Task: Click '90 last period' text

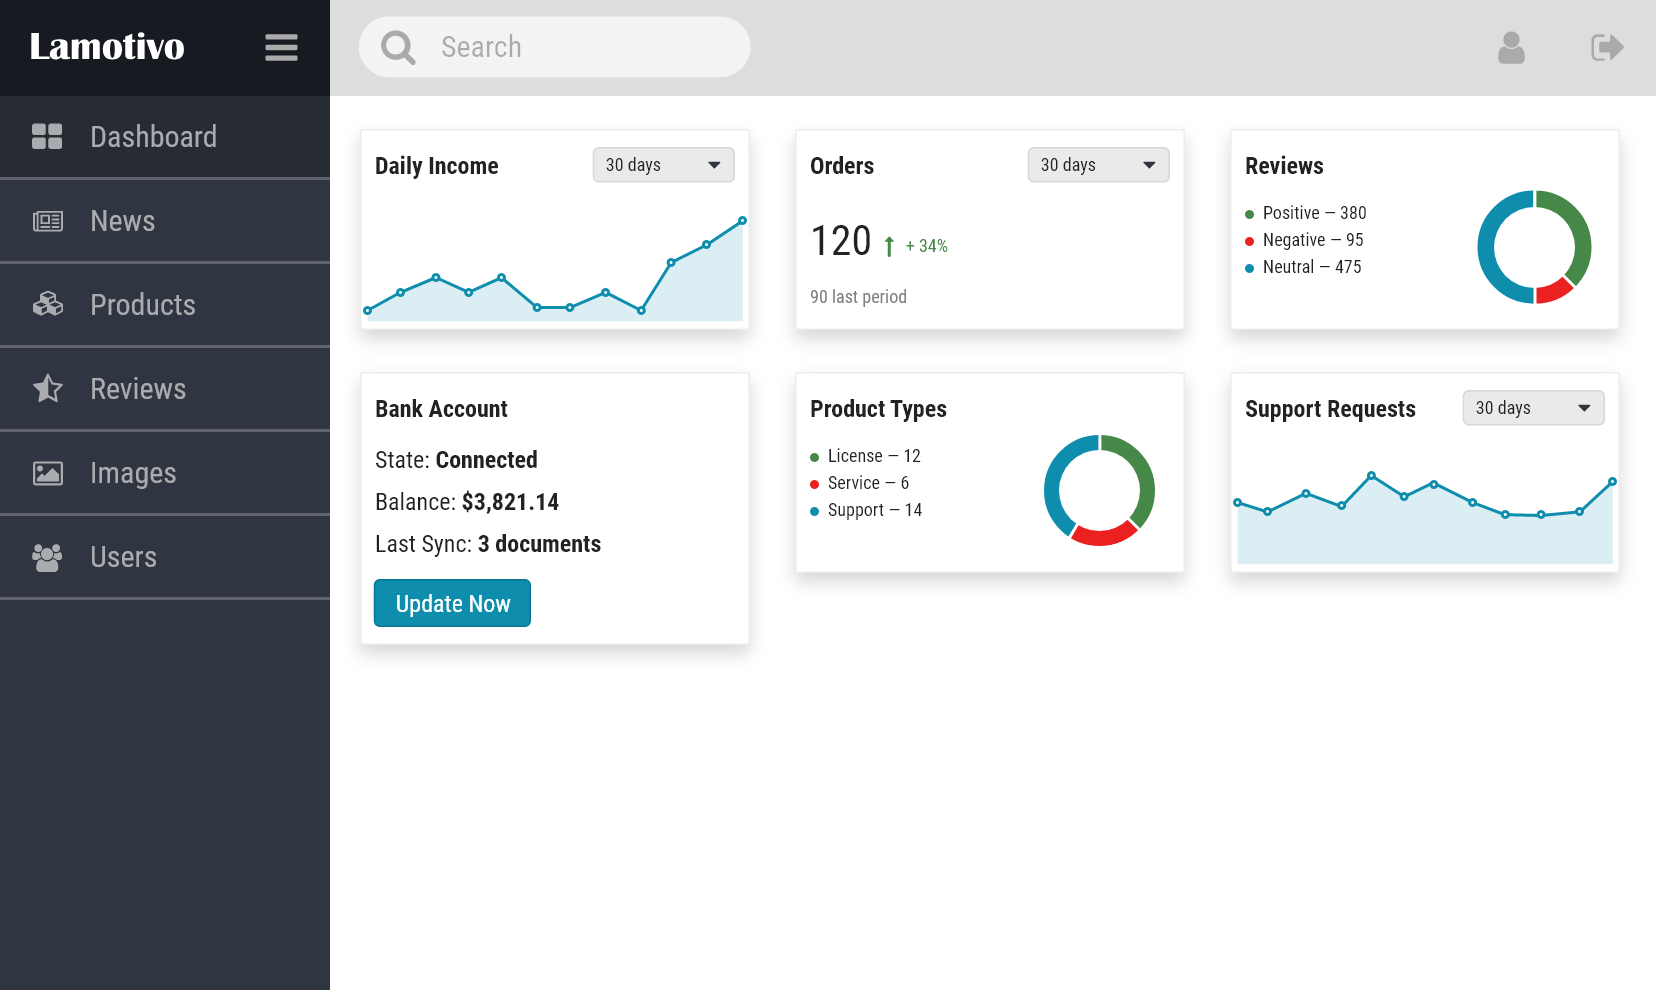Action: pos(858,297)
